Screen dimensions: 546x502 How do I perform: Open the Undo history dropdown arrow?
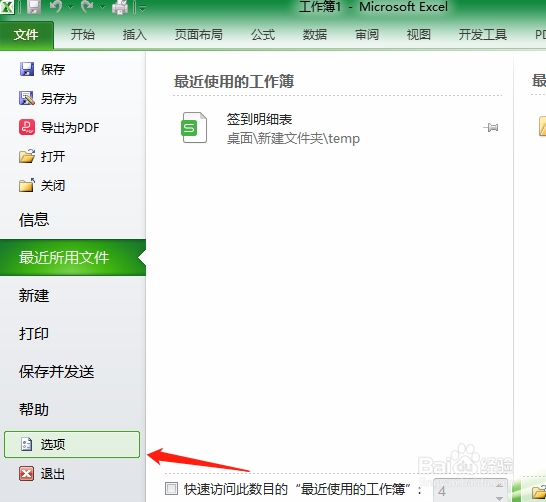[71, 7]
